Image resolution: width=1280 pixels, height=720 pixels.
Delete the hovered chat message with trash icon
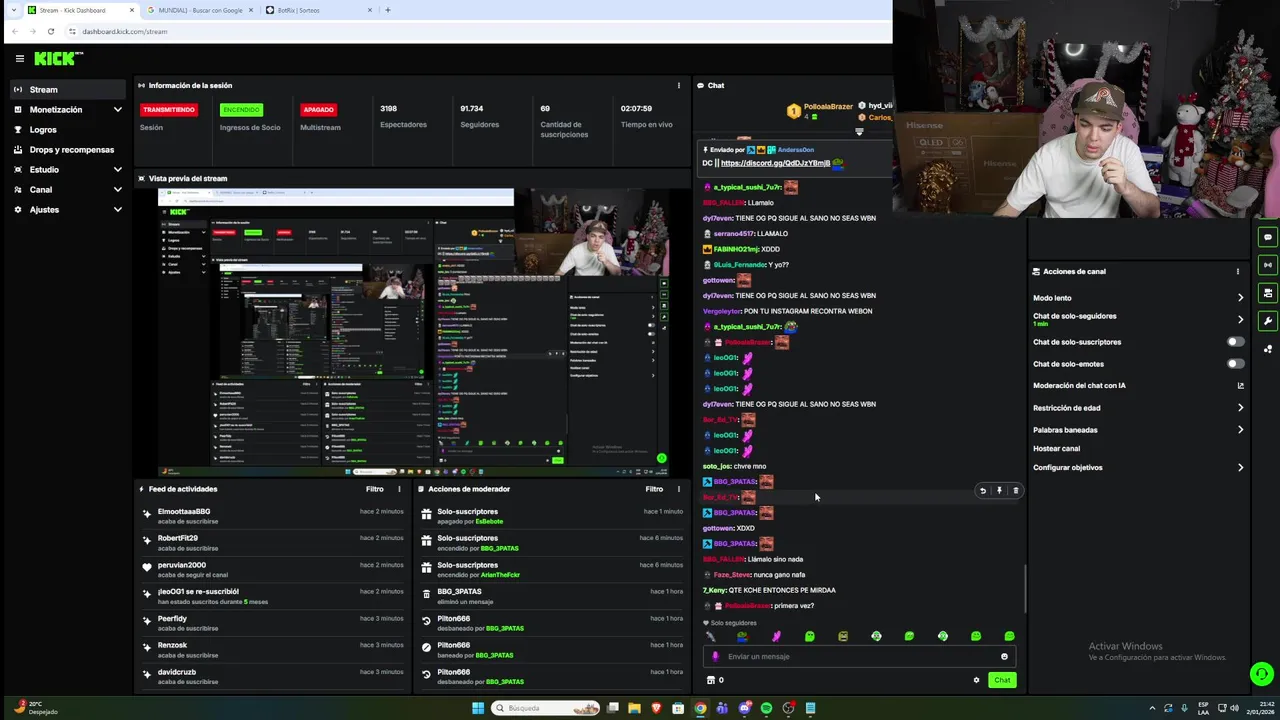1015,491
